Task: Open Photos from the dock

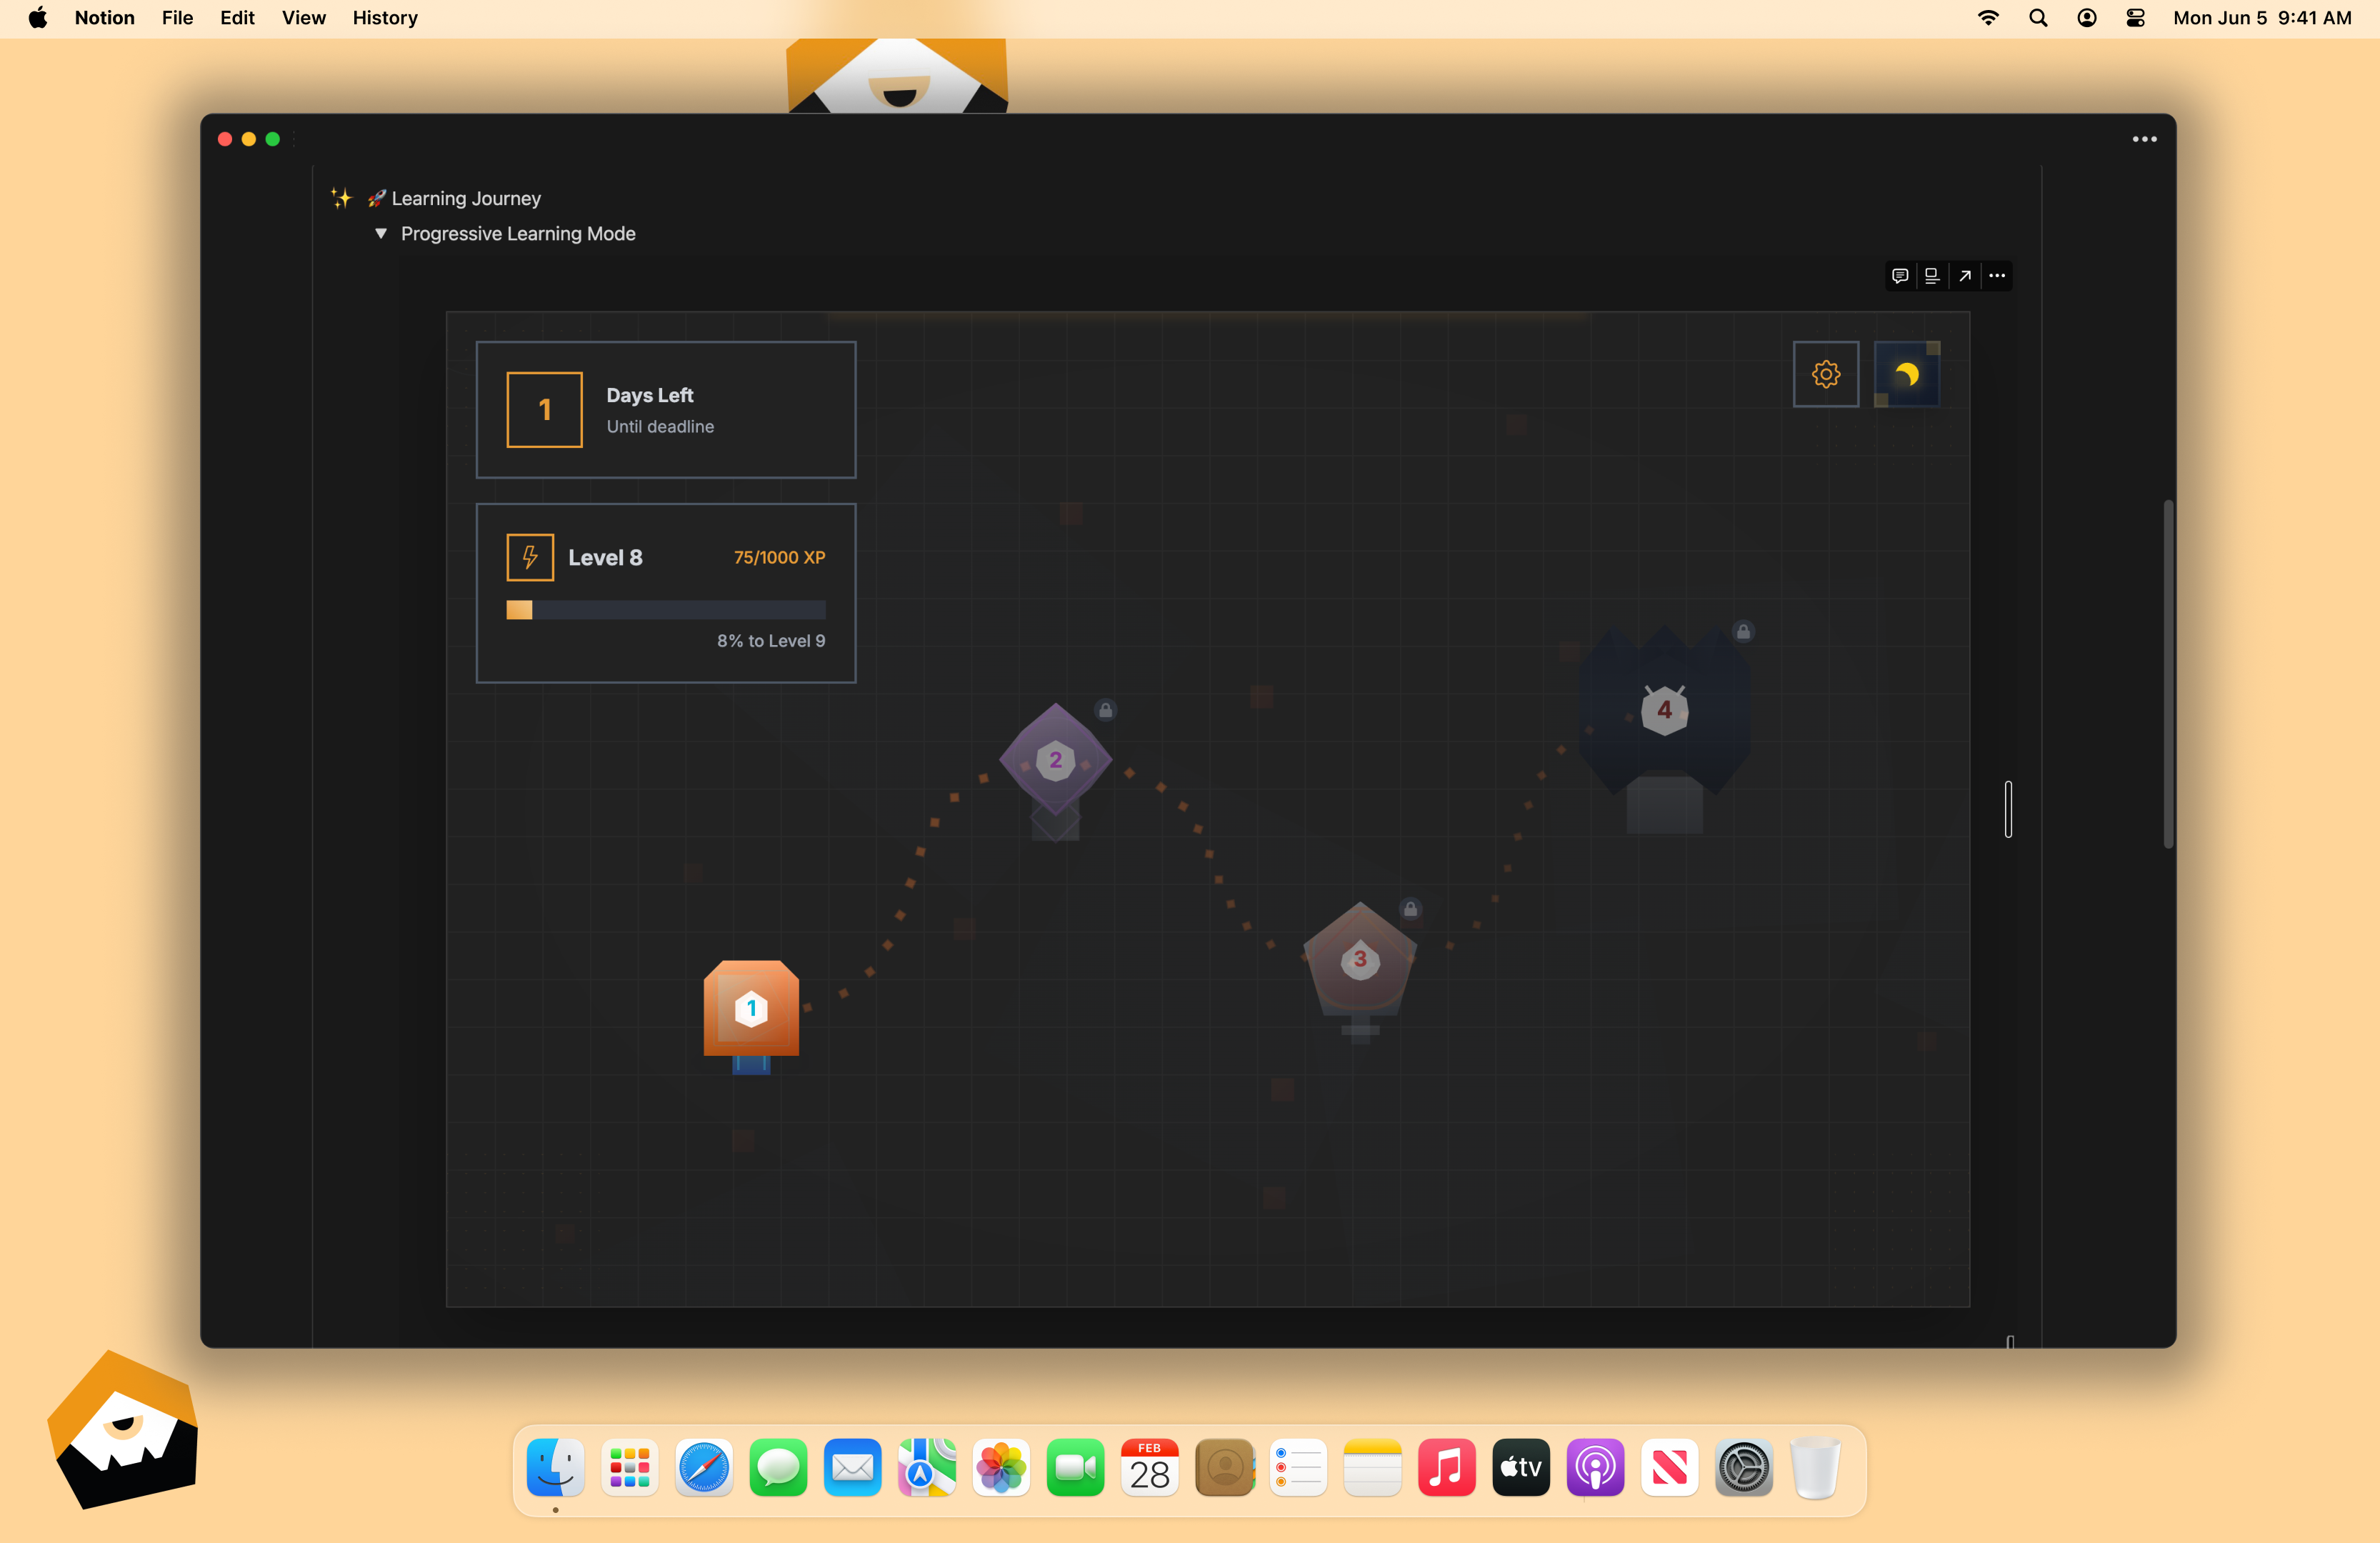Action: tap(1001, 1467)
